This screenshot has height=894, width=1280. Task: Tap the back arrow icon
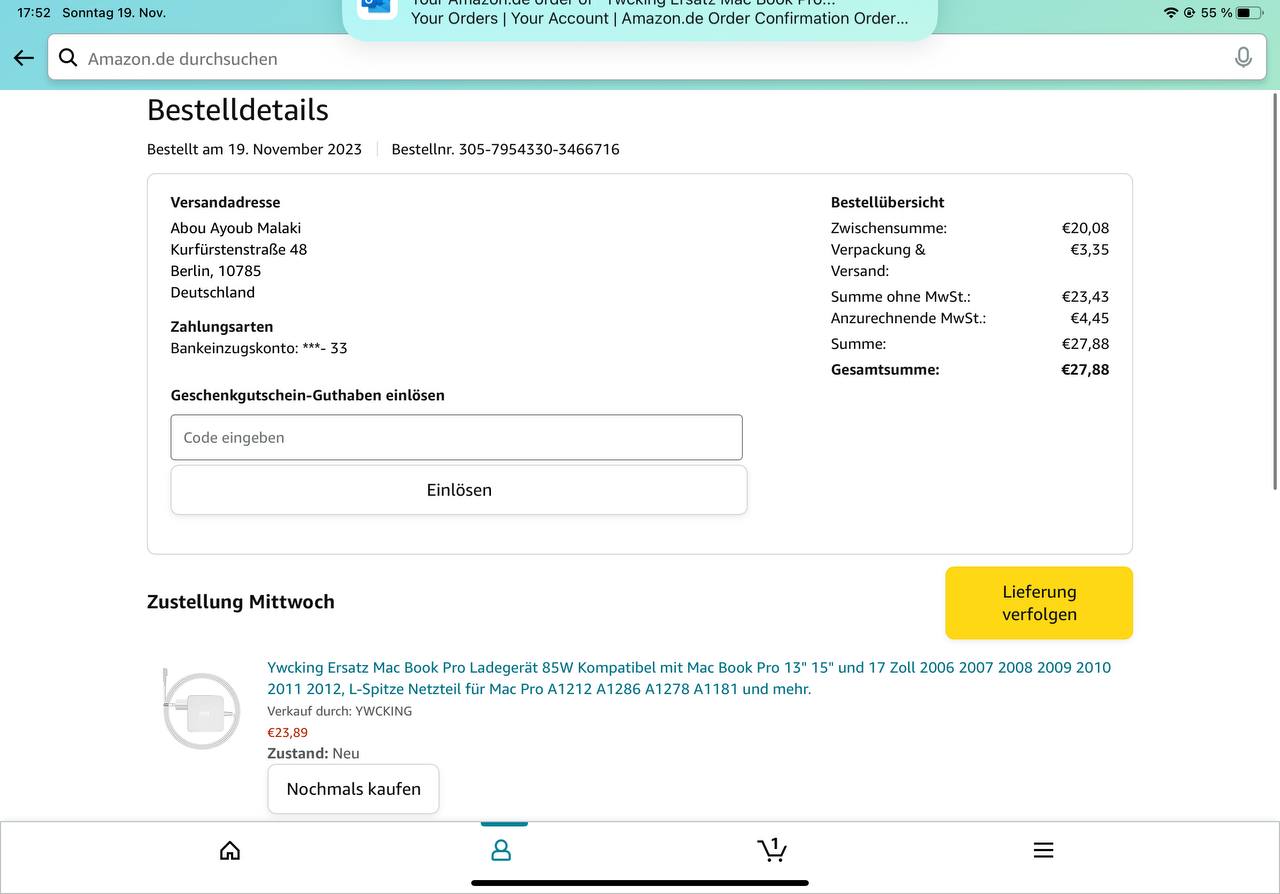coord(24,58)
